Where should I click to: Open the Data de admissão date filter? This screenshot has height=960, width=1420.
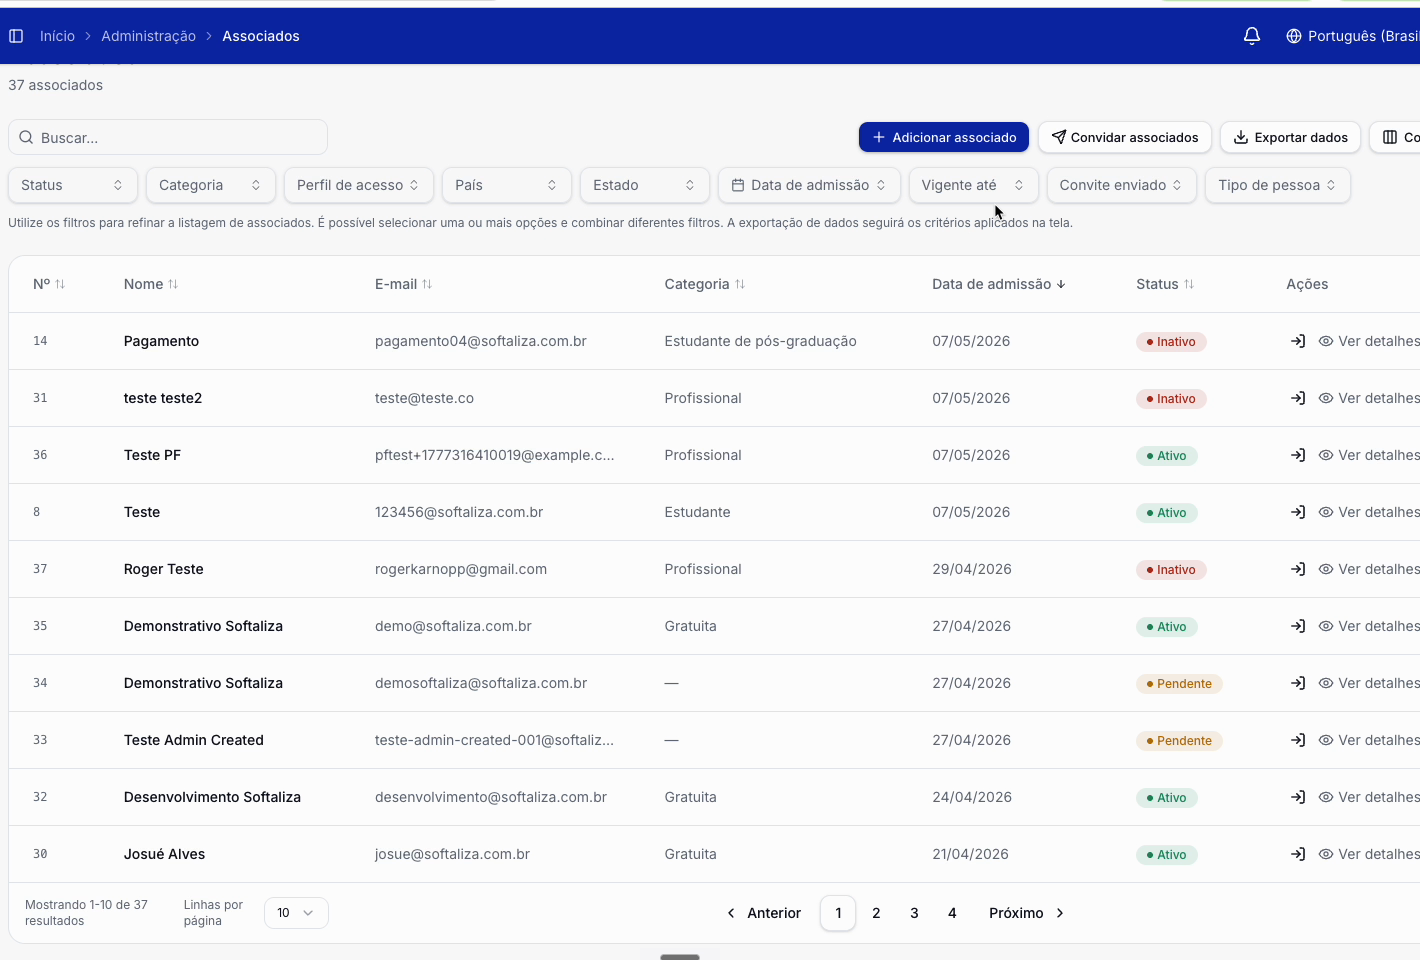coord(809,185)
